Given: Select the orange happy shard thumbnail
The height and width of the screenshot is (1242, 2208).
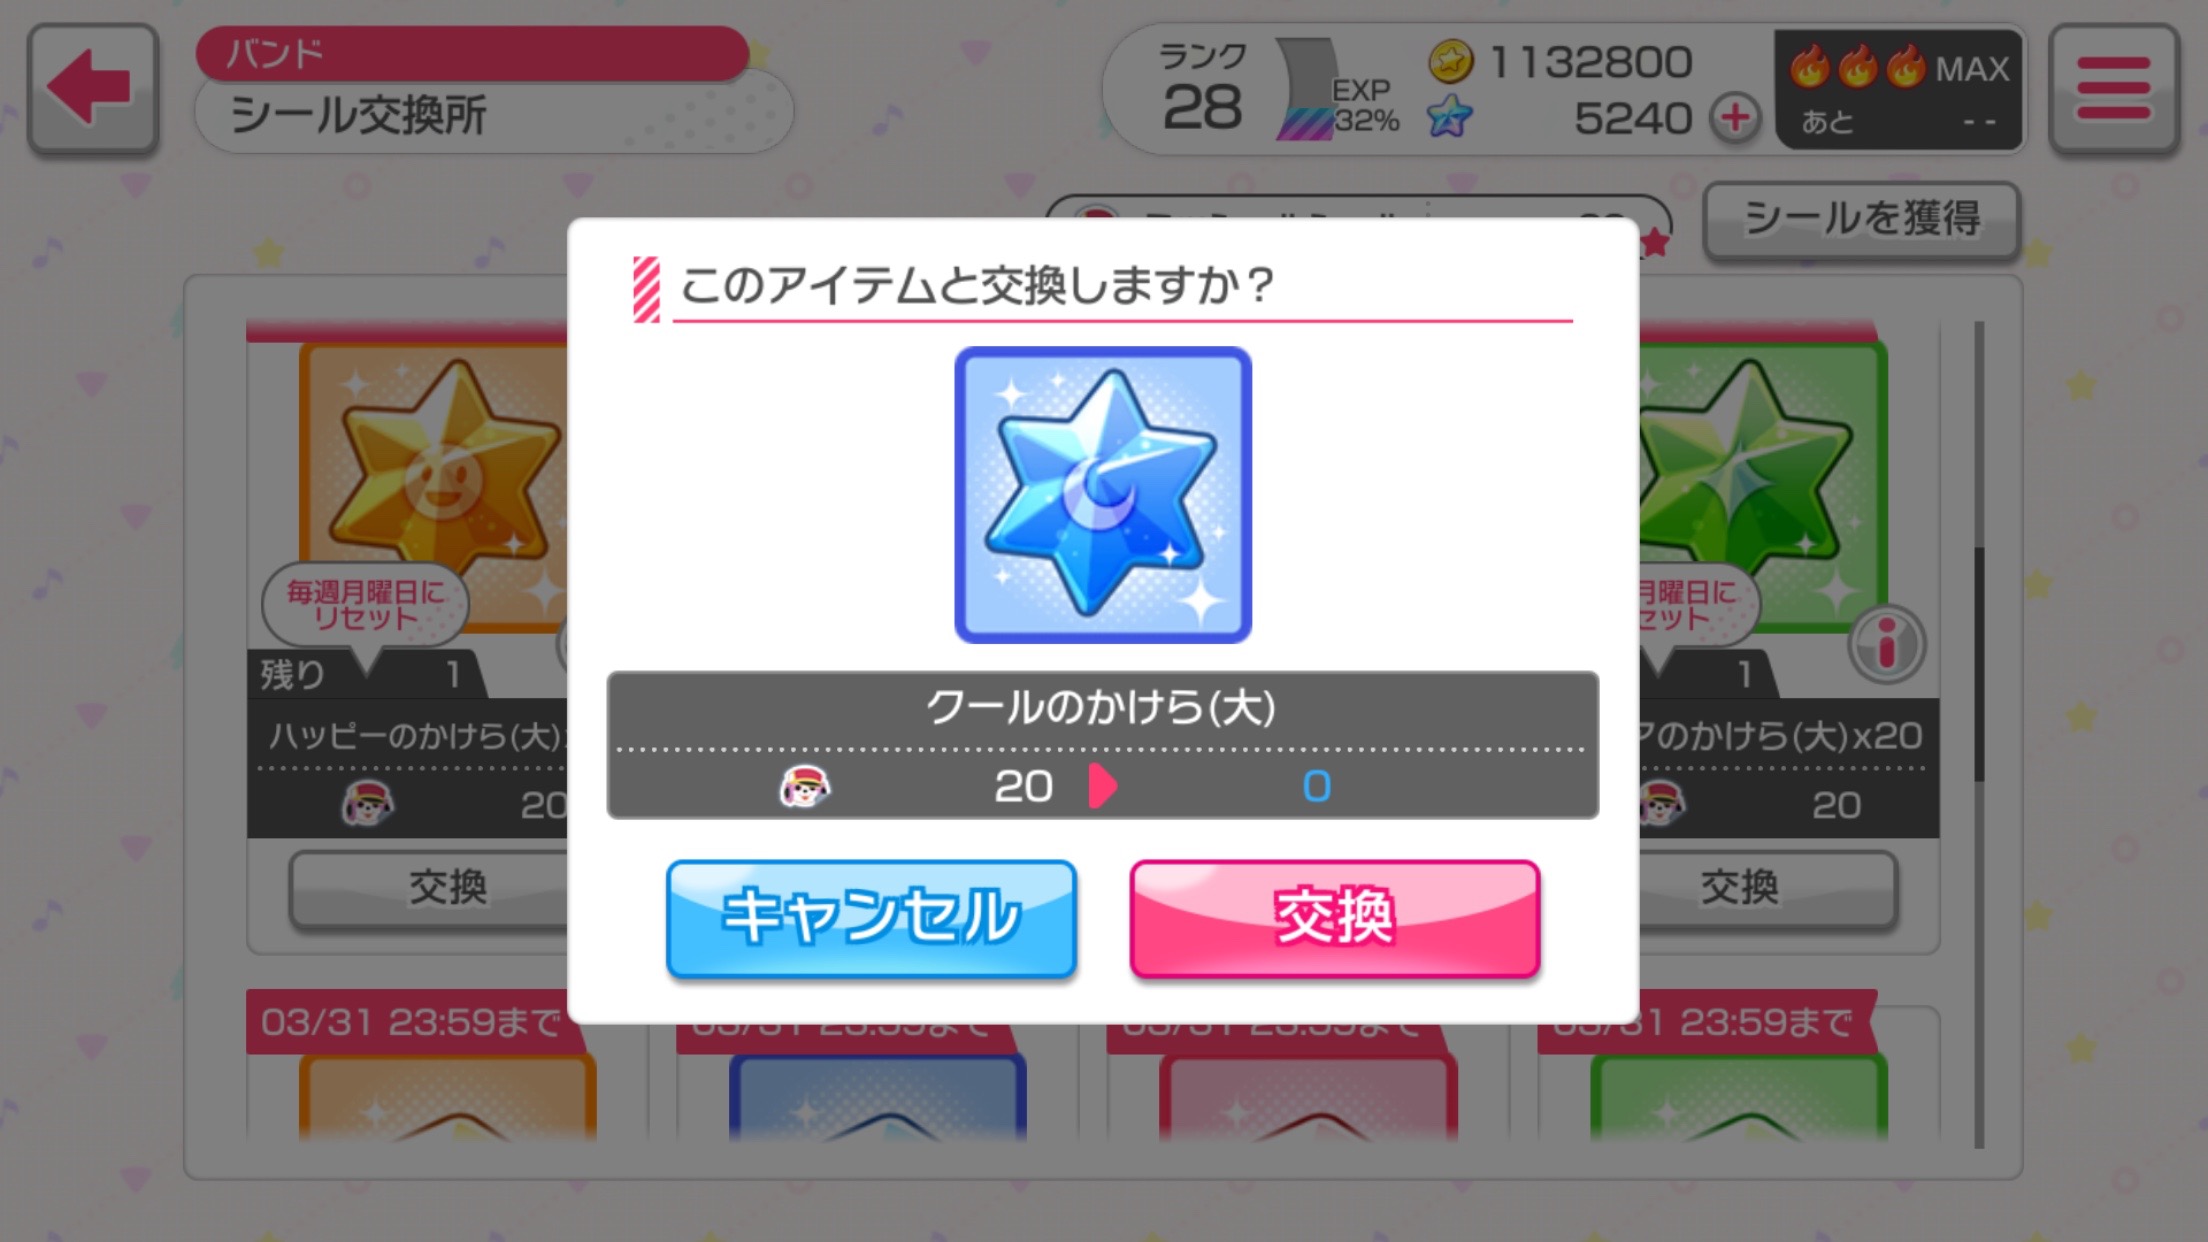Looking at the screenshot, I should click(x=433, y=487).
